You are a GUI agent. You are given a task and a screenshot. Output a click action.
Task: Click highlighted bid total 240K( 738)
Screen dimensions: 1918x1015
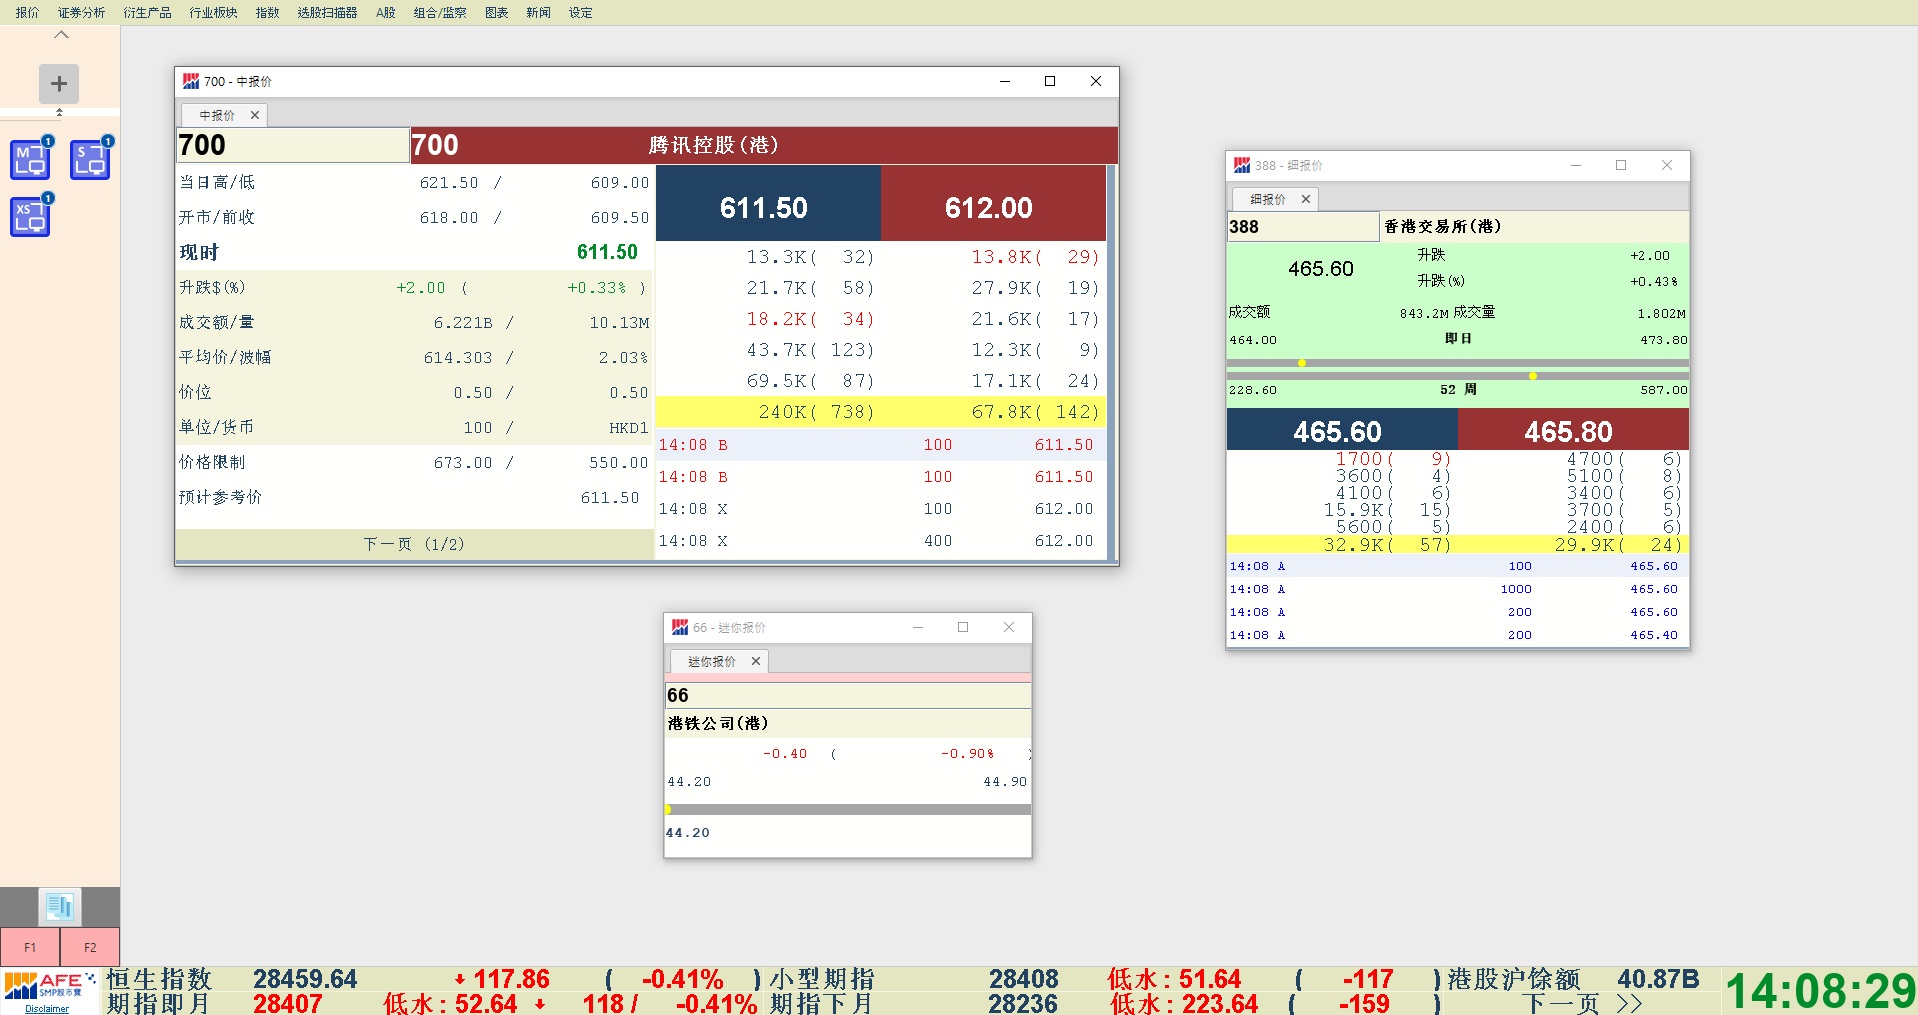(816, 412)
